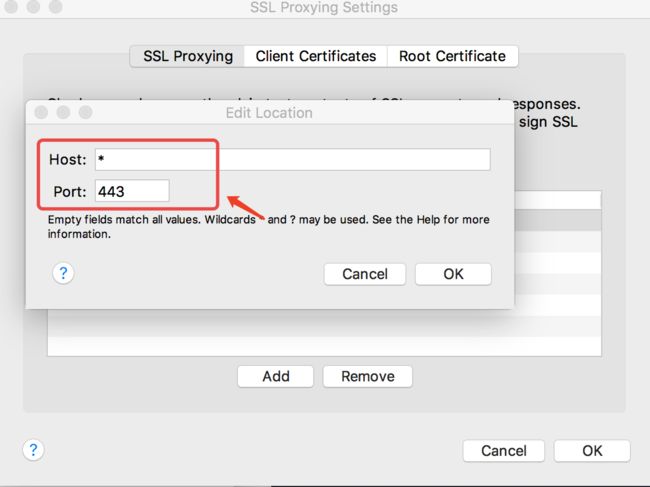Cancel the SSL Proxying Settings window
This screenshot has width=650, height=487.
click(x=504, y=451)
